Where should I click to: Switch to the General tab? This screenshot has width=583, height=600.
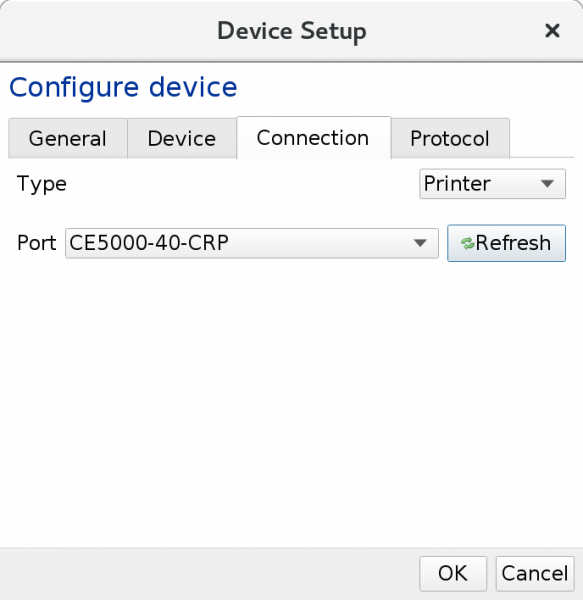click(68, 138)
